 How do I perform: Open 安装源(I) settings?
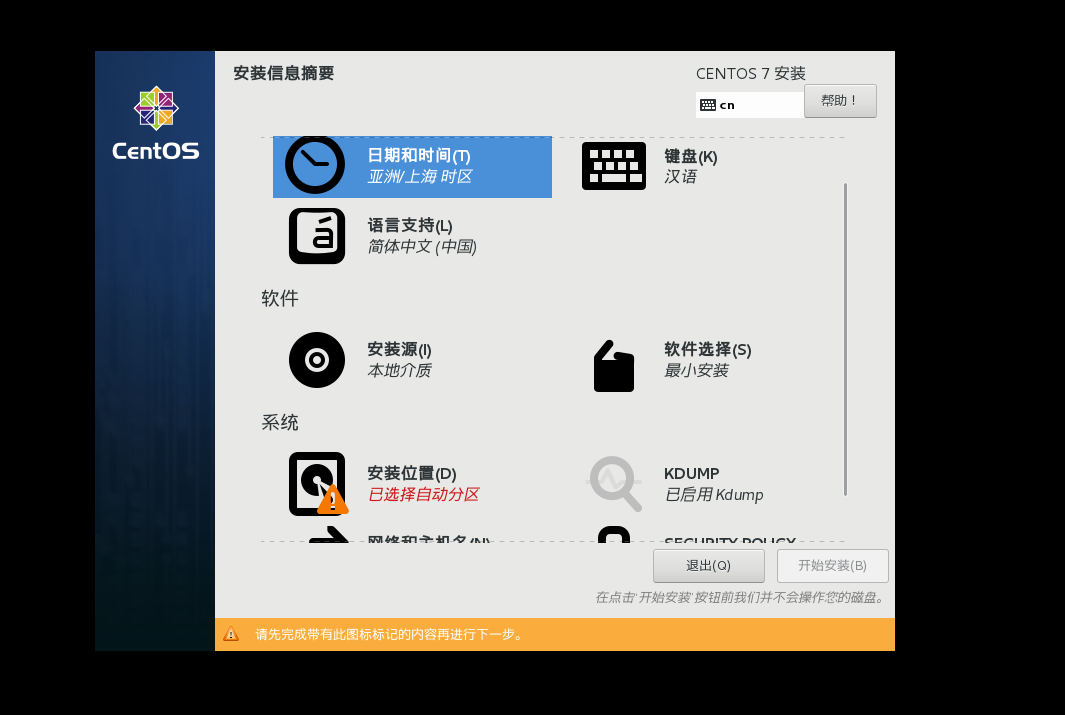399,350
